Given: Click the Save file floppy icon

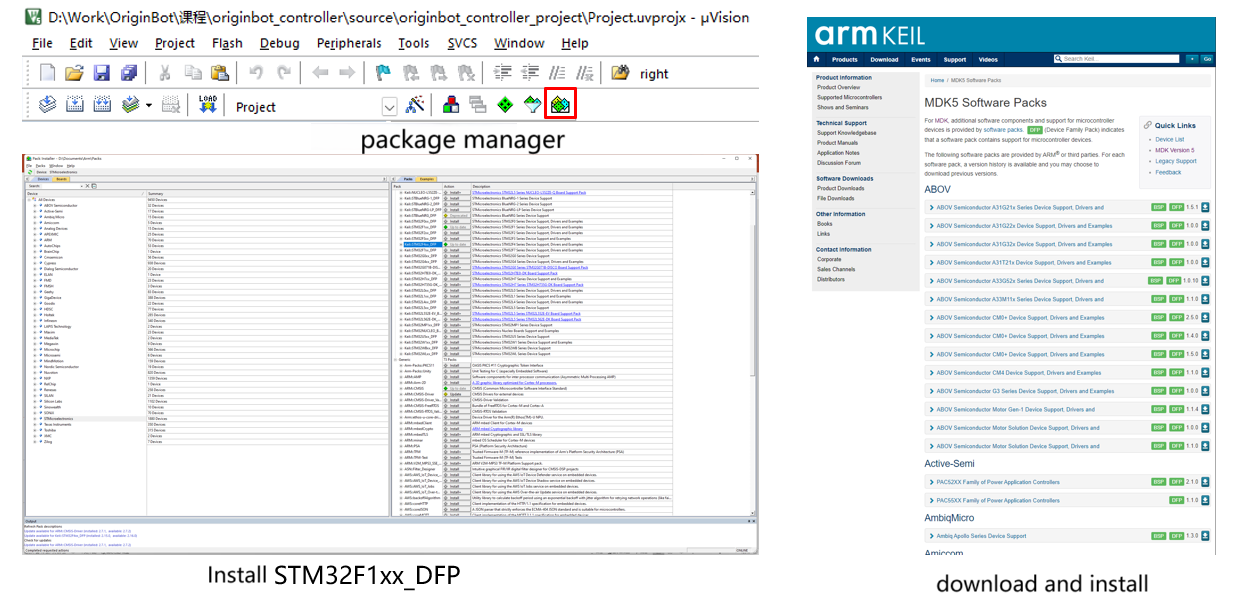Looking at the screenshot, I should click(x=102, y=73).
